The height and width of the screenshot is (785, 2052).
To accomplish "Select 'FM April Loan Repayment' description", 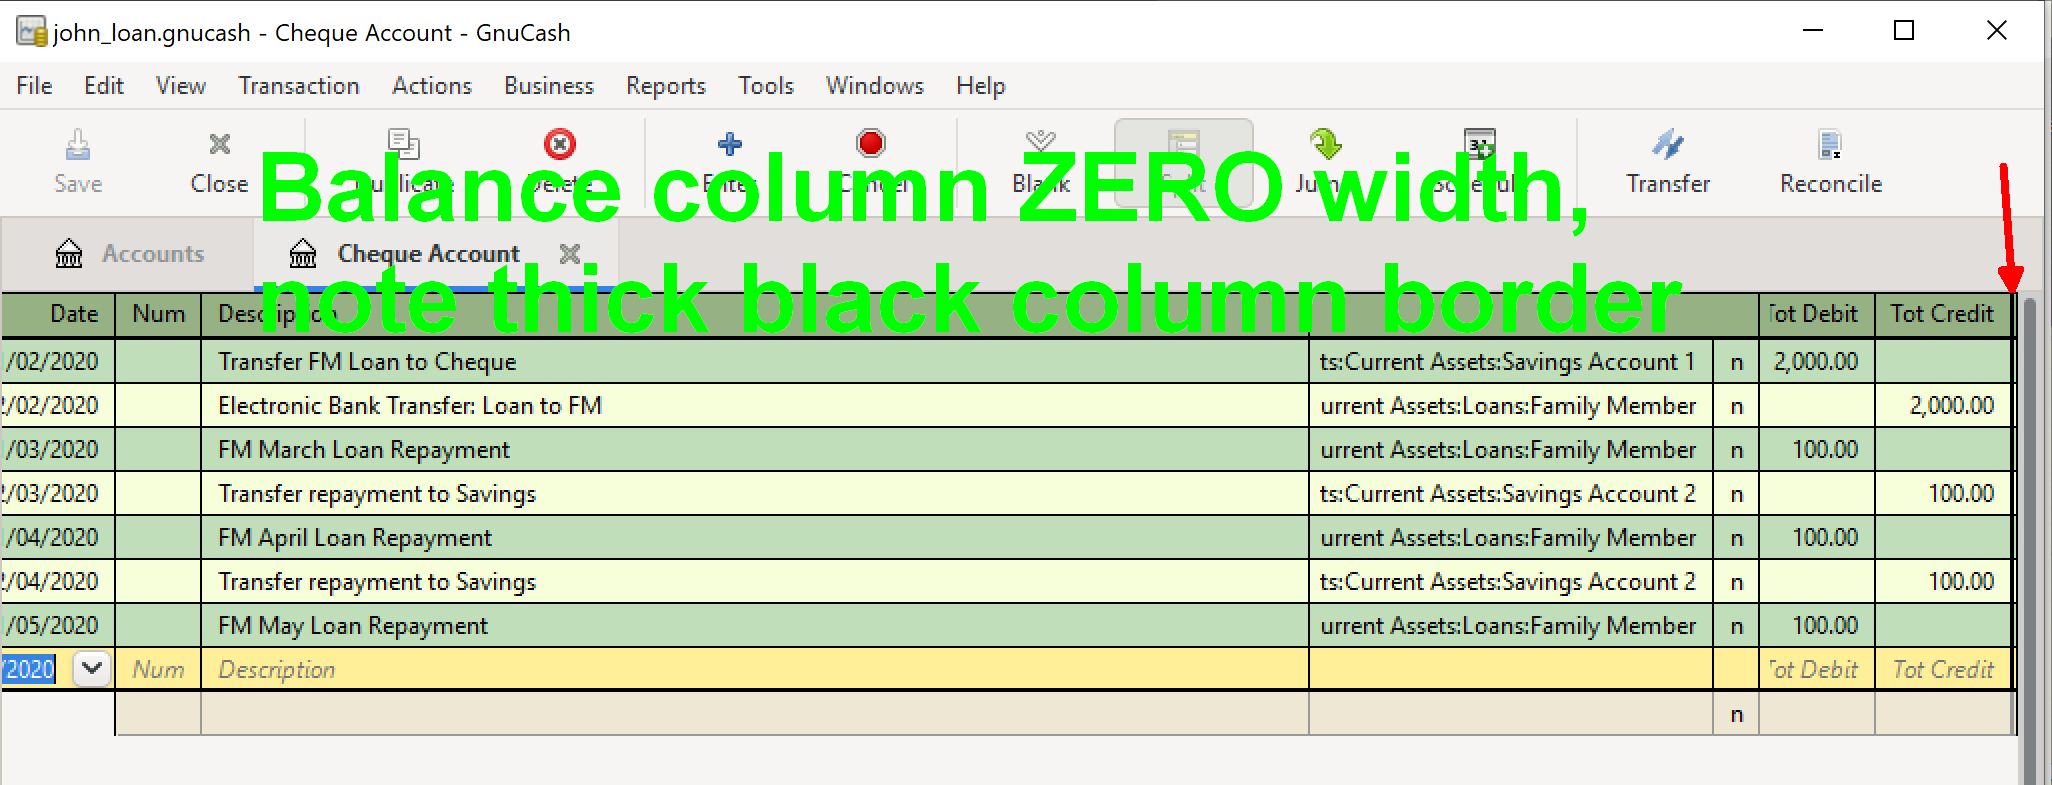I will [355, 538].
